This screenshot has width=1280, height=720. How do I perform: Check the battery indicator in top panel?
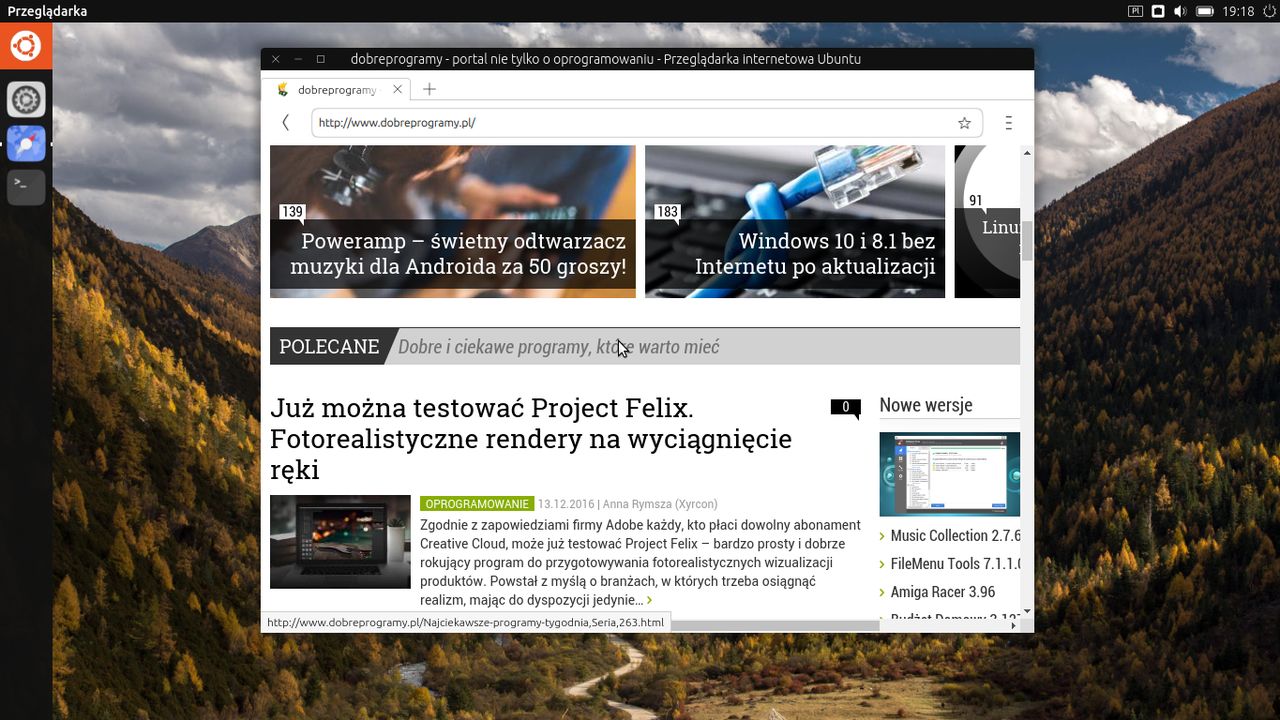coord(1205,11)
